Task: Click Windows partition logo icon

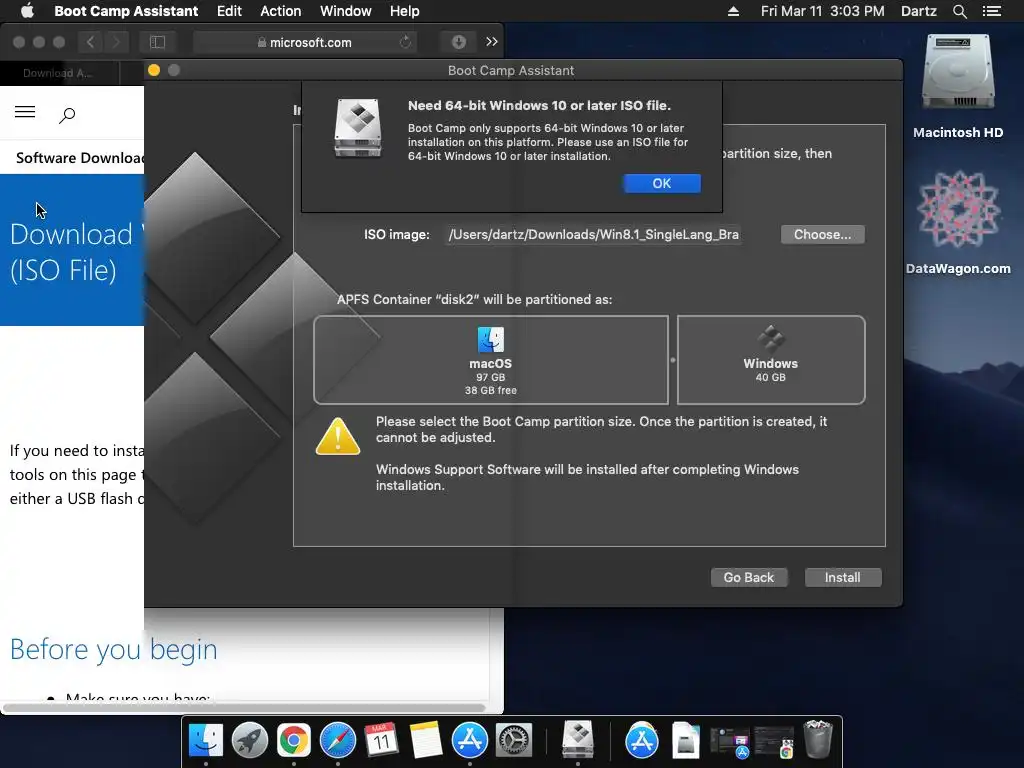Action: click(x=771, y=339)
